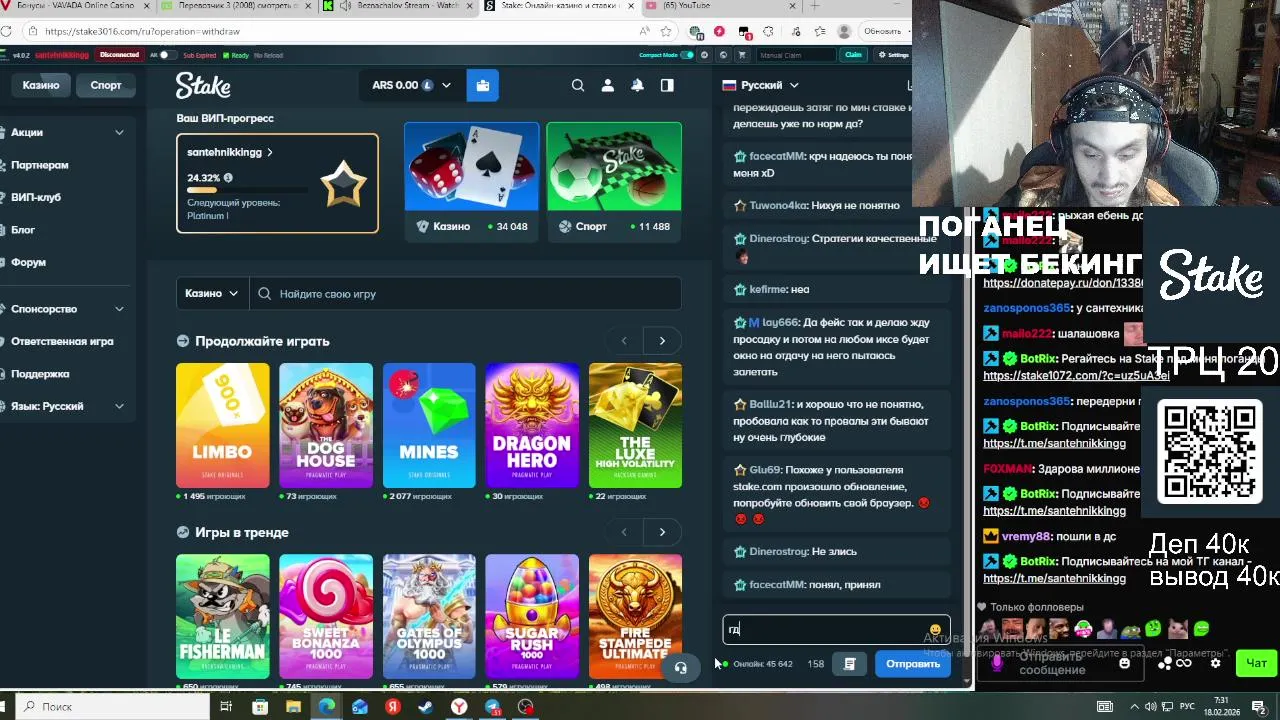1280x720 pixels.
Task: Expand the Спонсорство sidebar section
Action: tap(68, 309)
